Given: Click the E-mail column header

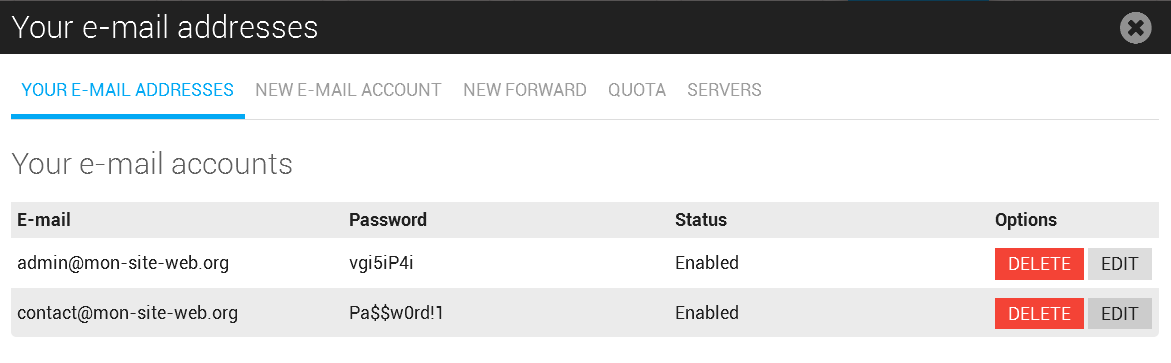Looking at the screenshot, I should tap(44, 220).
